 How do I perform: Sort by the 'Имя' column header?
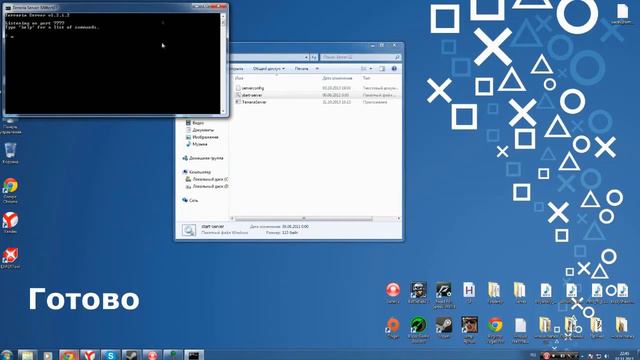[x=239, y=78]
